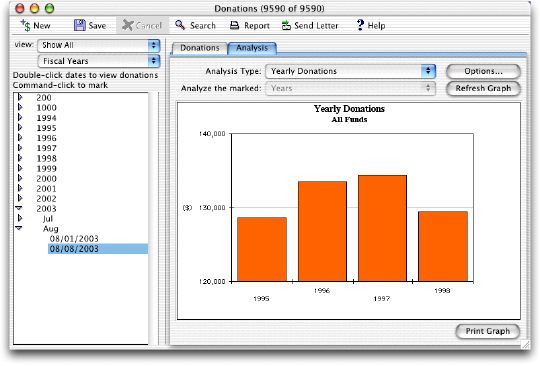Click the Save floppy disk icon
The image size is (540, 366).
coord(80,25)
